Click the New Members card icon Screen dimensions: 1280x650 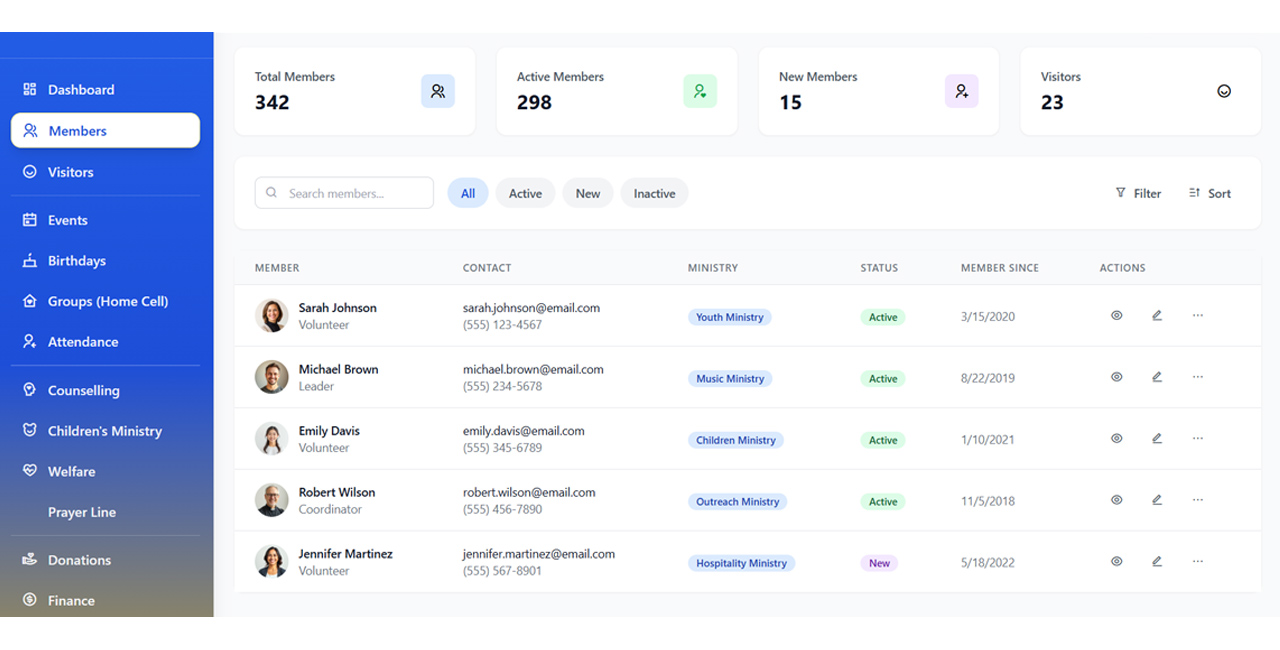tap(961, 91)
